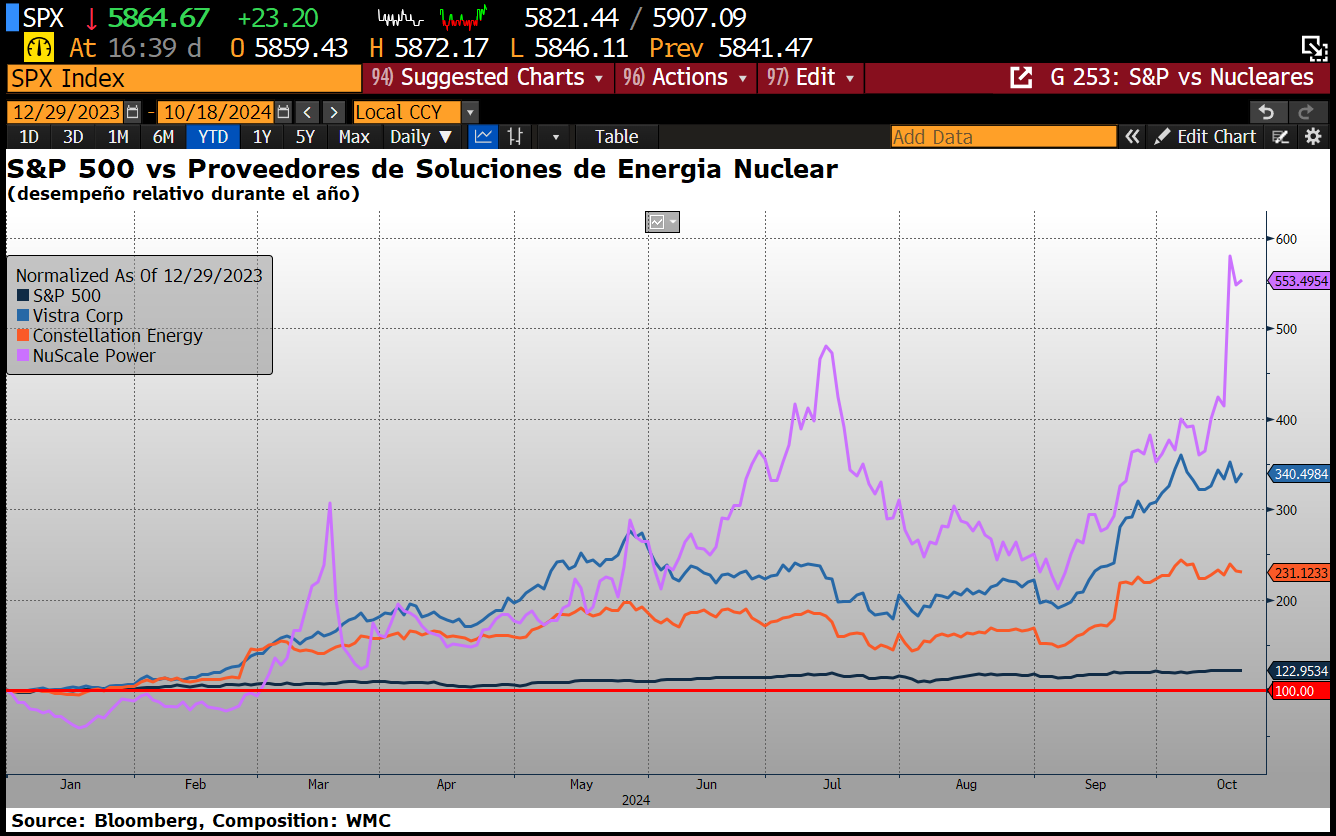This screenshot has width=1336, height=836.
Task: Click the Source: Bloomberg footer text
Action: (x=201, y=821)
